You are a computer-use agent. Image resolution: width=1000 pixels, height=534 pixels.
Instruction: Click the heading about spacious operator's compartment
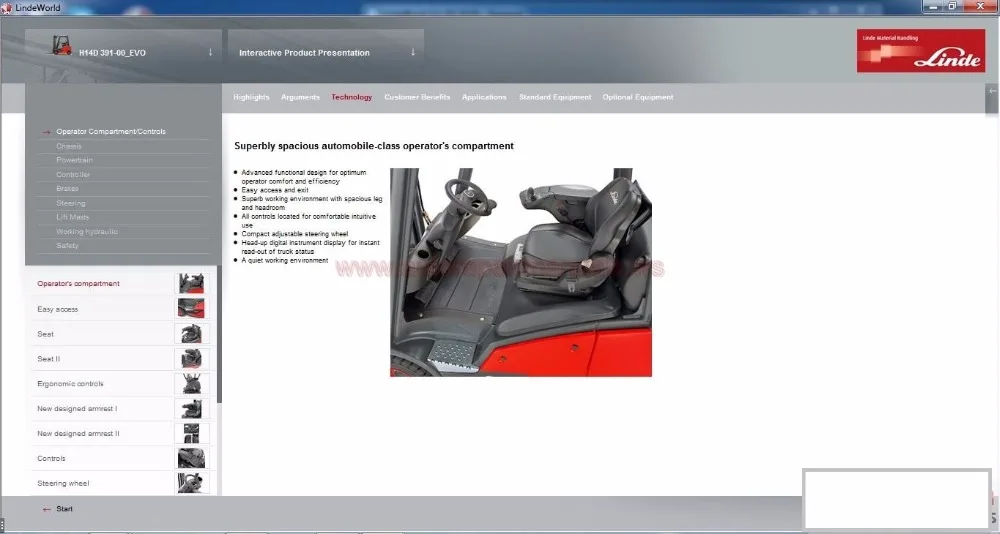(374, 145)
